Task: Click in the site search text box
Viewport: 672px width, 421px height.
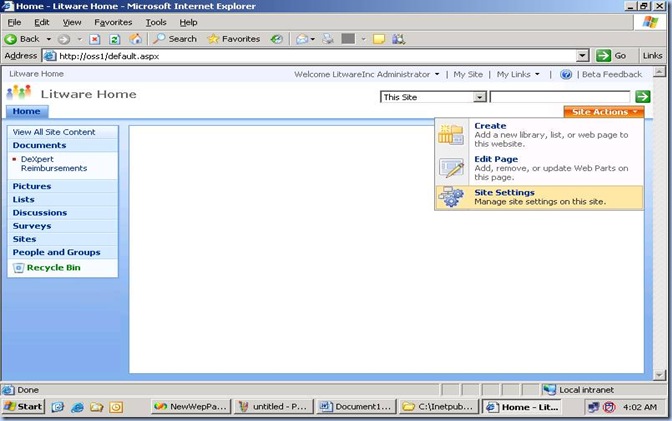Action: [560, 97]
